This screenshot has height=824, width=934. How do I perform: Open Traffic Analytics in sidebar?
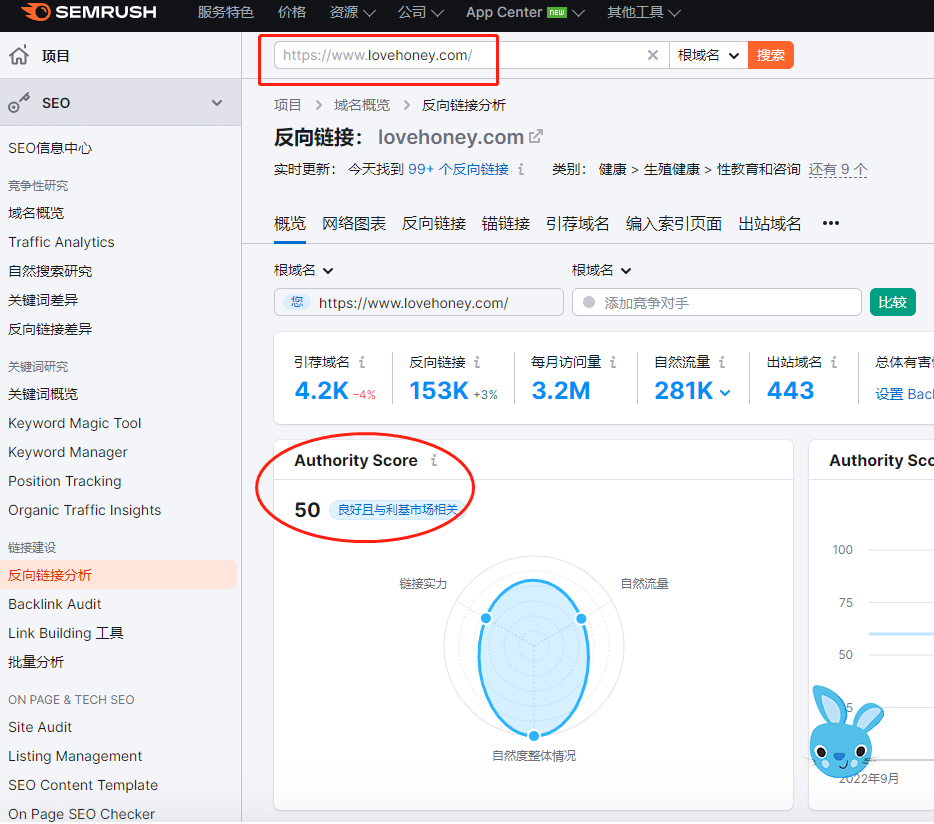[61, 242]
